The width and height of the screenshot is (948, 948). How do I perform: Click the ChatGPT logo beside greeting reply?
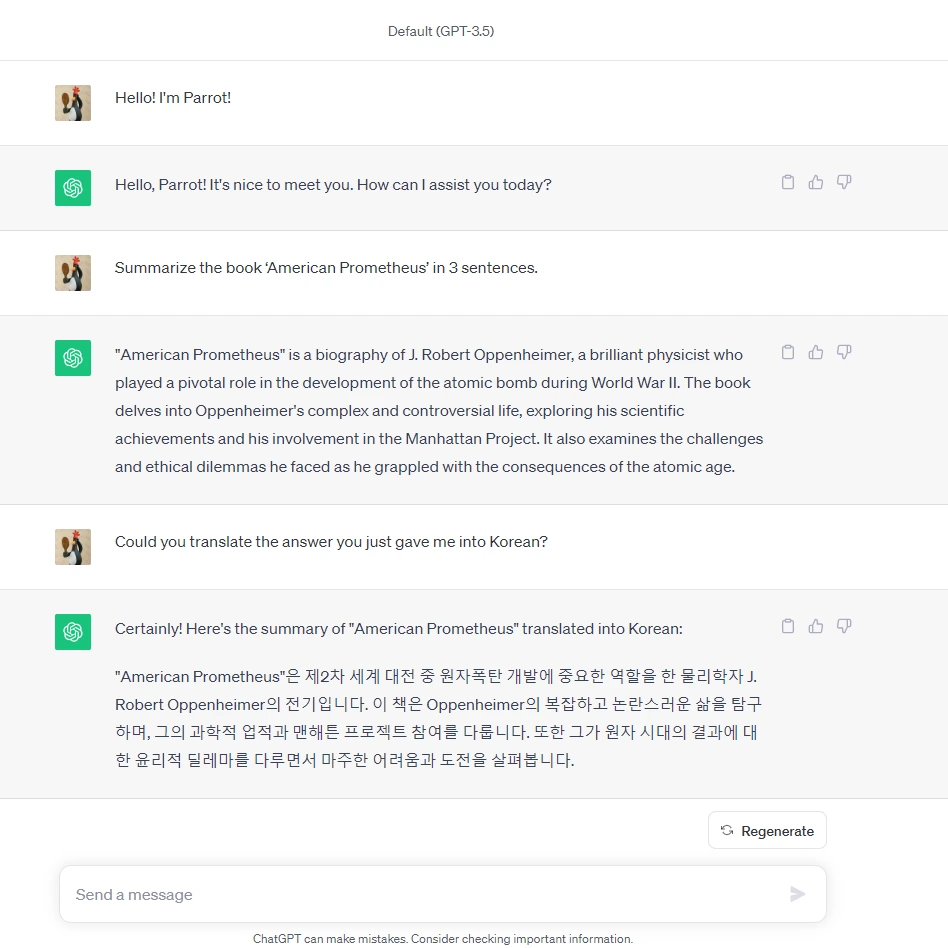pyautogui.click(x=73, y=188)
